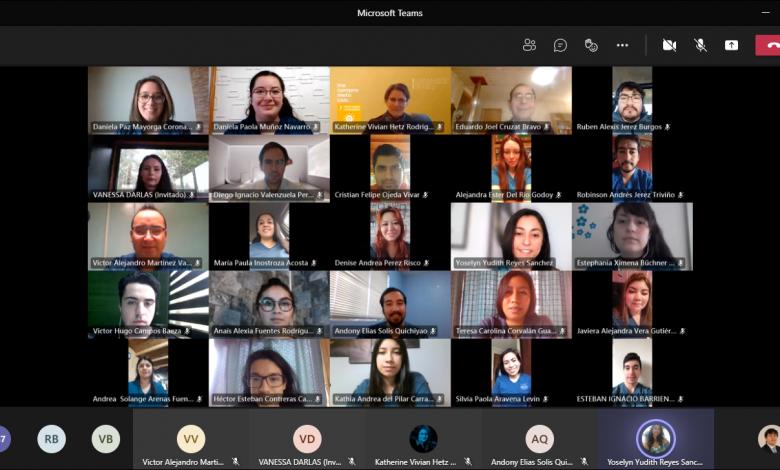The height and width of the screenshot is (470, 780).
Task: Open the raise hand reactions icon
Action: pyautogui.click(x=591, y=45)
